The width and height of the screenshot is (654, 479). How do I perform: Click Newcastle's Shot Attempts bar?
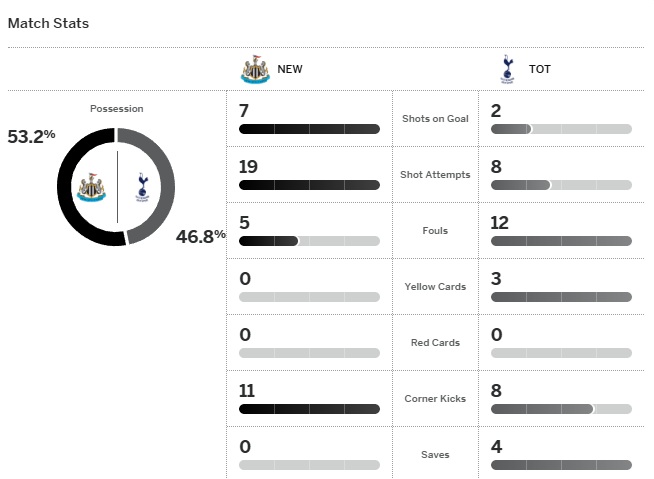tap(309, 185)
